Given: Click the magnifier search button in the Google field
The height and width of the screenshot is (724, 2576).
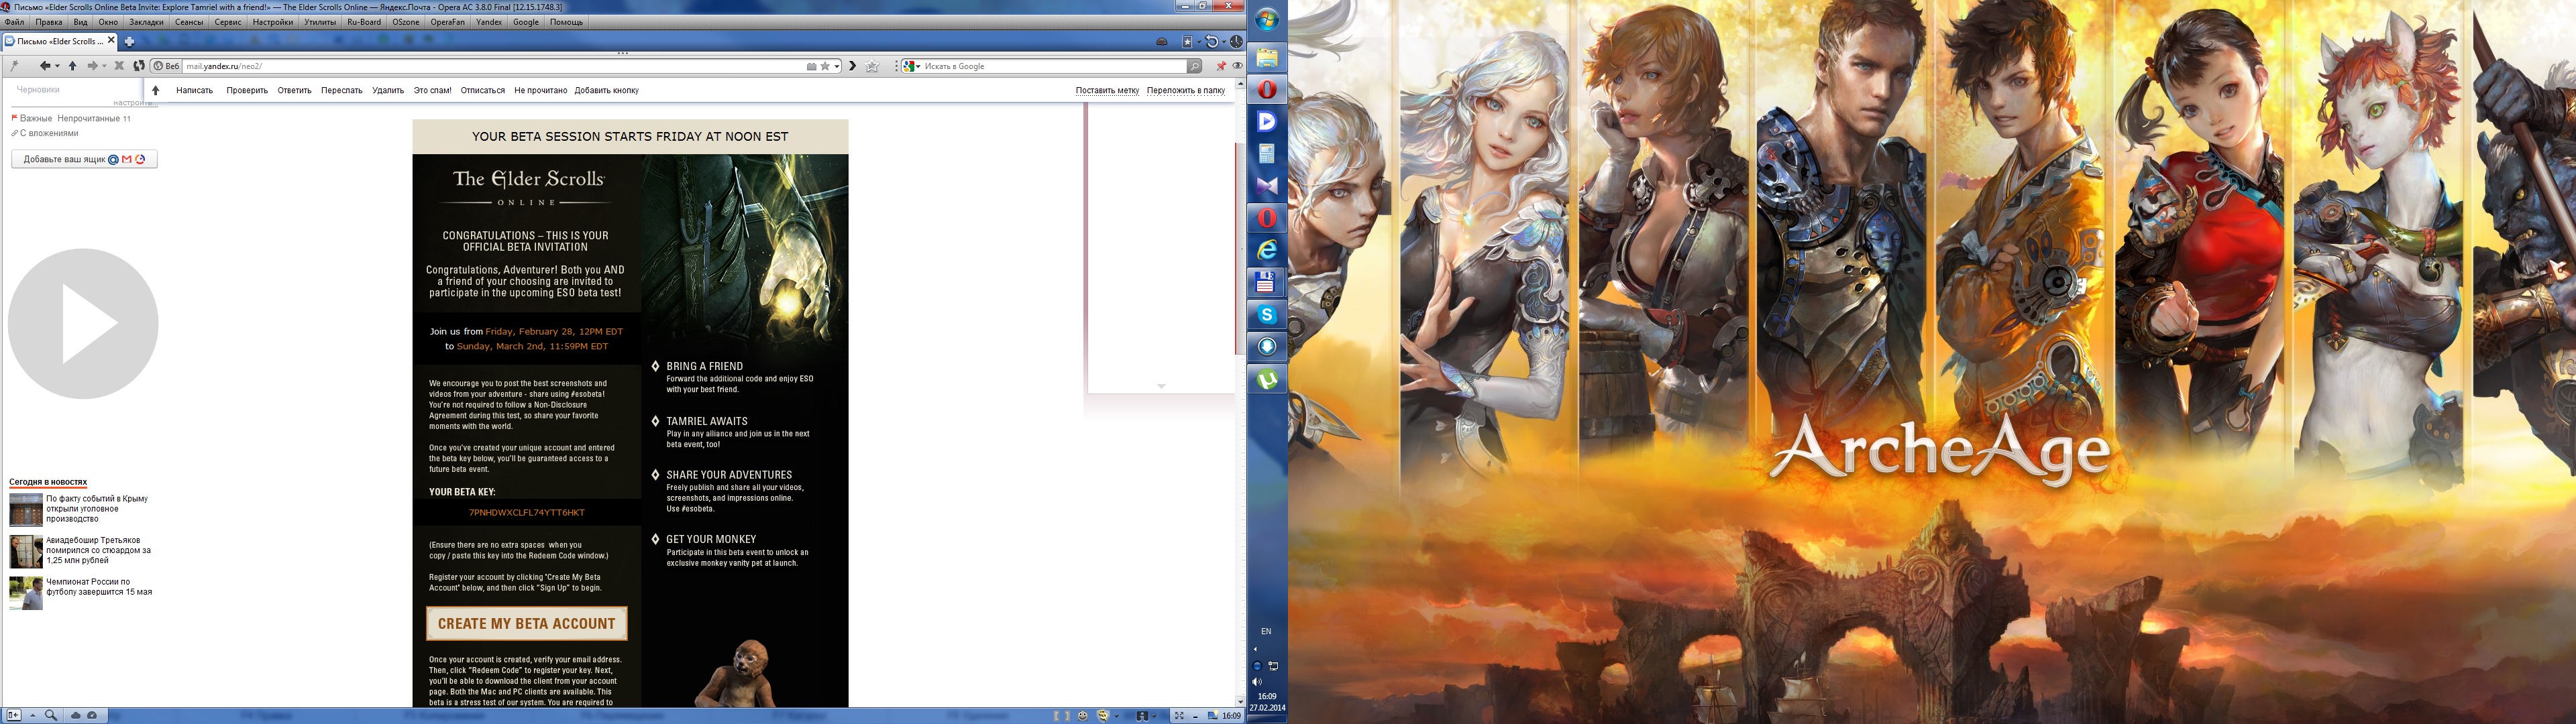Looking at the screenshot, I should tap(1194, 66).
